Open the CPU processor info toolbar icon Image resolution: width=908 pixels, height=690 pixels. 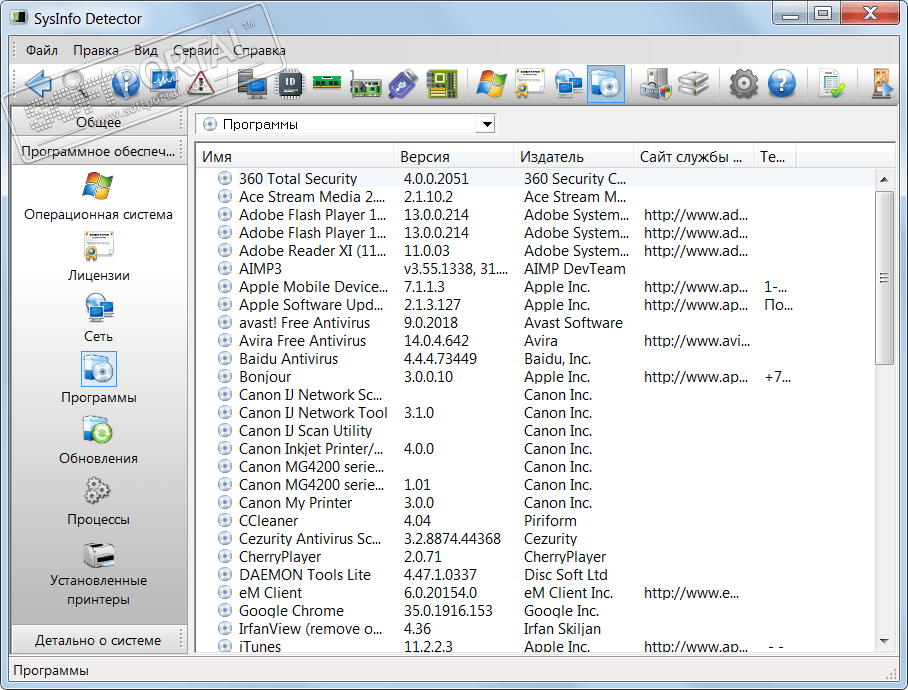click(x=289, y=85)
